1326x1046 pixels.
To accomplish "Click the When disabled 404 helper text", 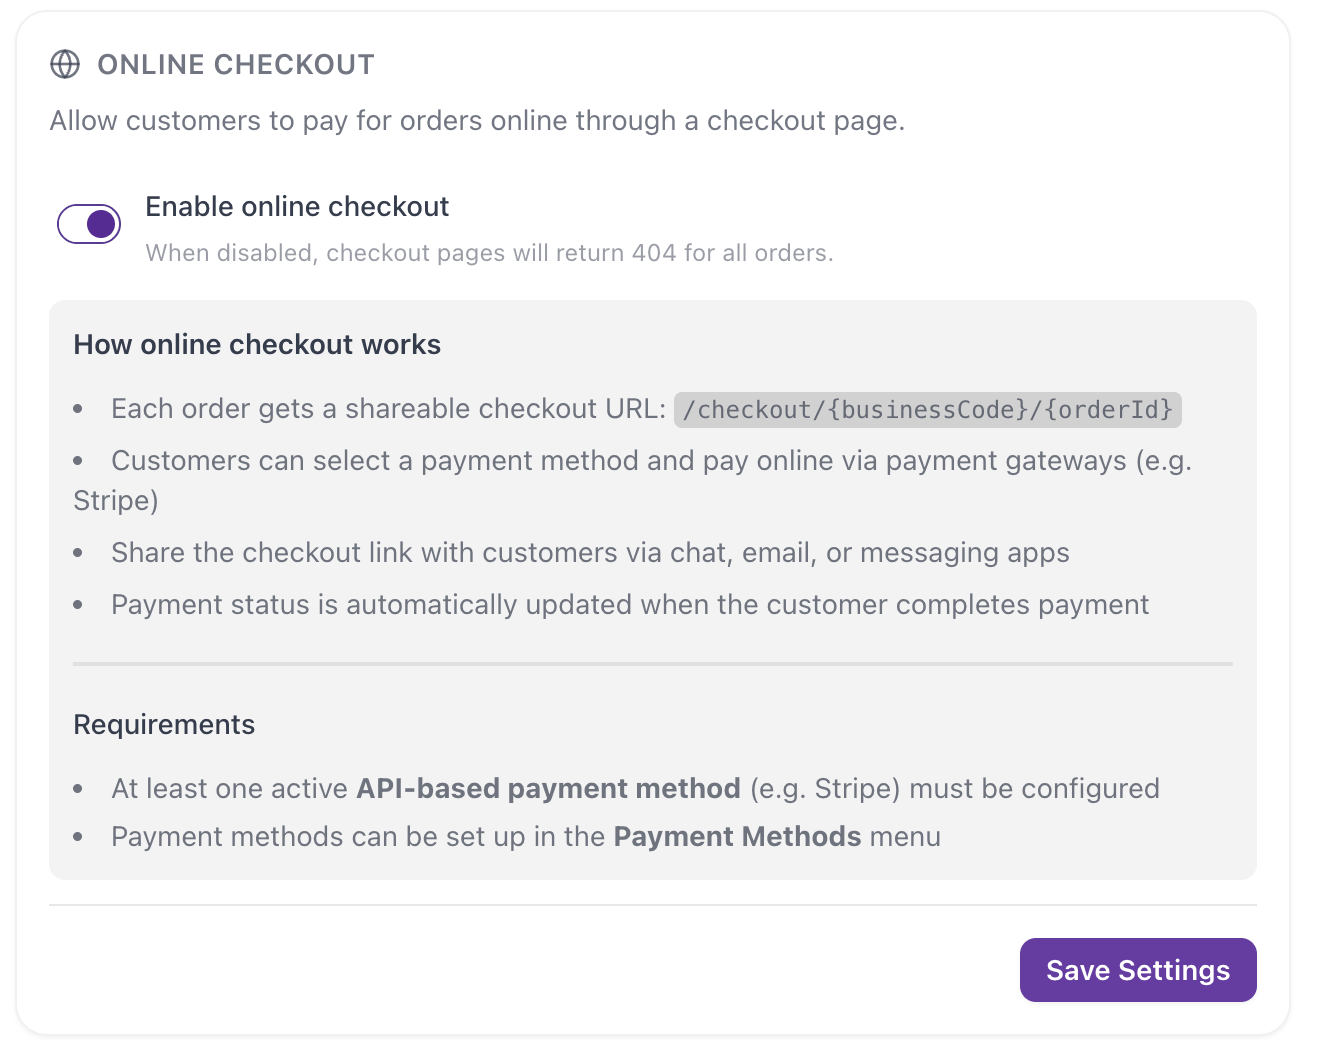I will [x=489, y=253].
